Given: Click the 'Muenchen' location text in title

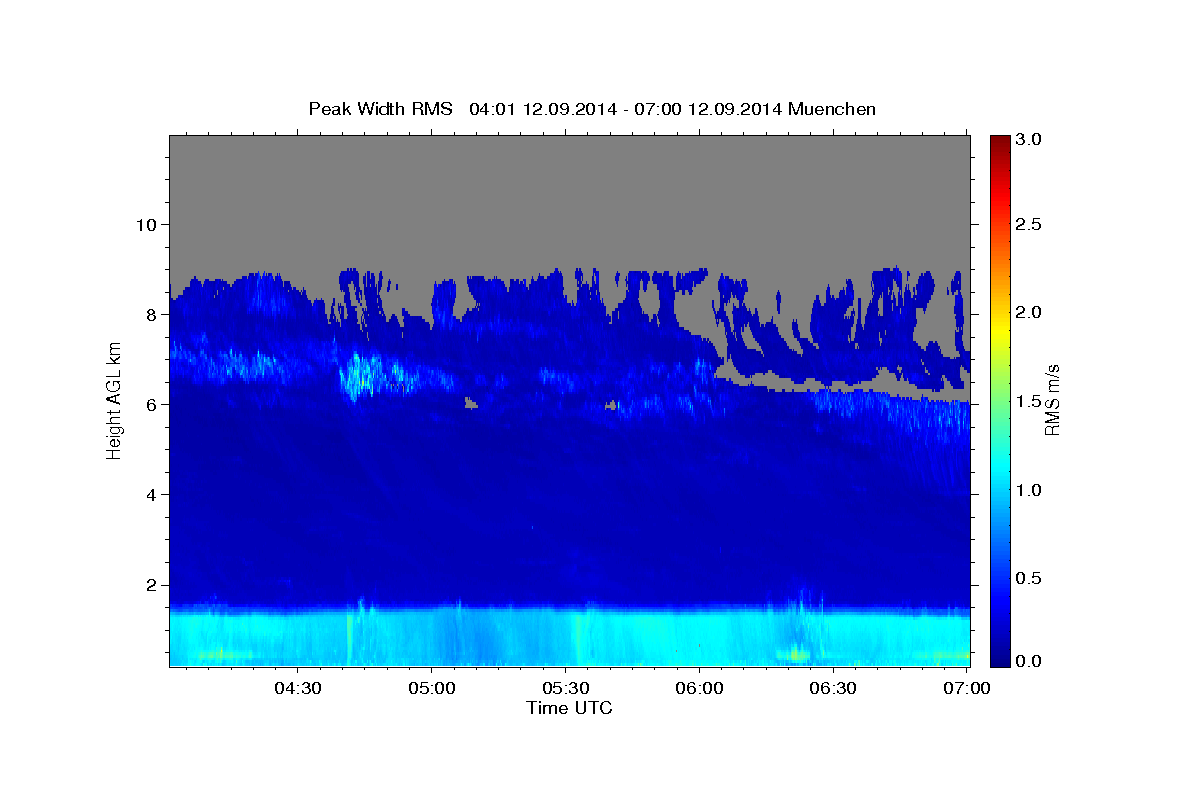Looking at the screenshot, I should click(833, 108).
